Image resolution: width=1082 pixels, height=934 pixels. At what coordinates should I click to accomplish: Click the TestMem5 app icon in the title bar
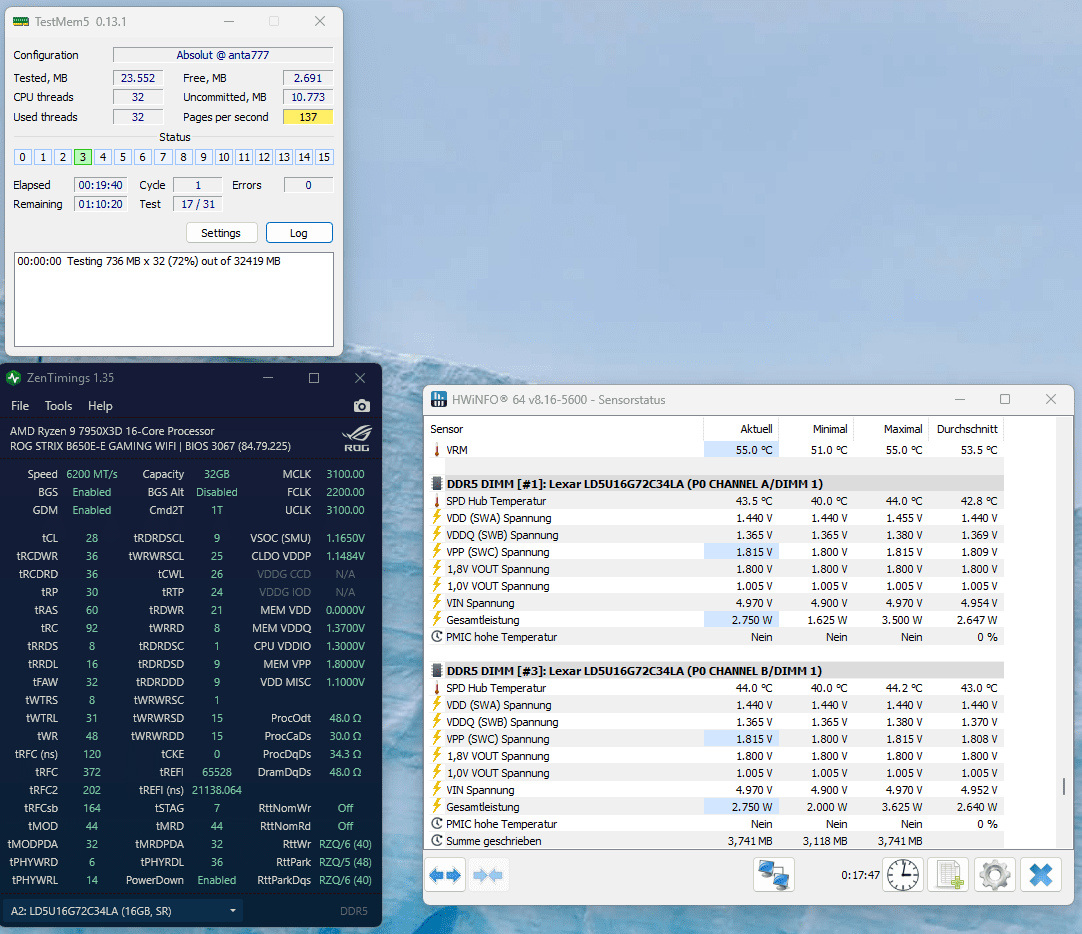[x=21, y=21]
